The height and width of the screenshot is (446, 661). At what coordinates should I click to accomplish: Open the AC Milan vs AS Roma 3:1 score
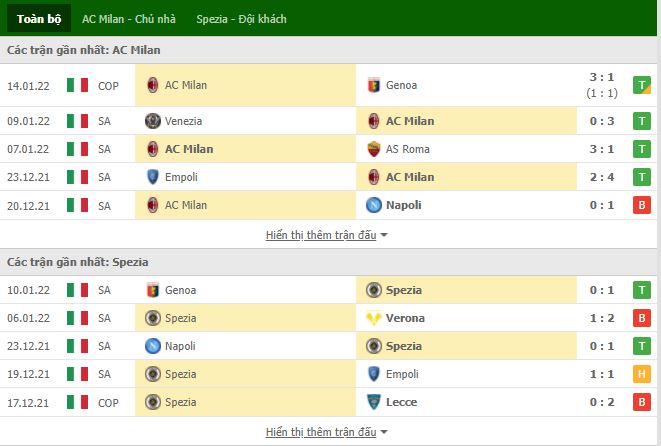click(x=602, y=149)
